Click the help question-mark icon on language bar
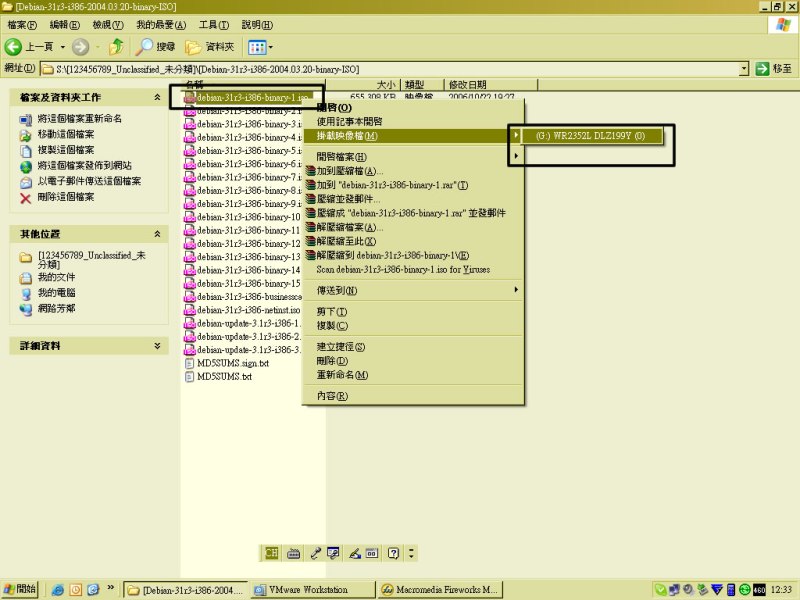 click(x=393, y=553)
